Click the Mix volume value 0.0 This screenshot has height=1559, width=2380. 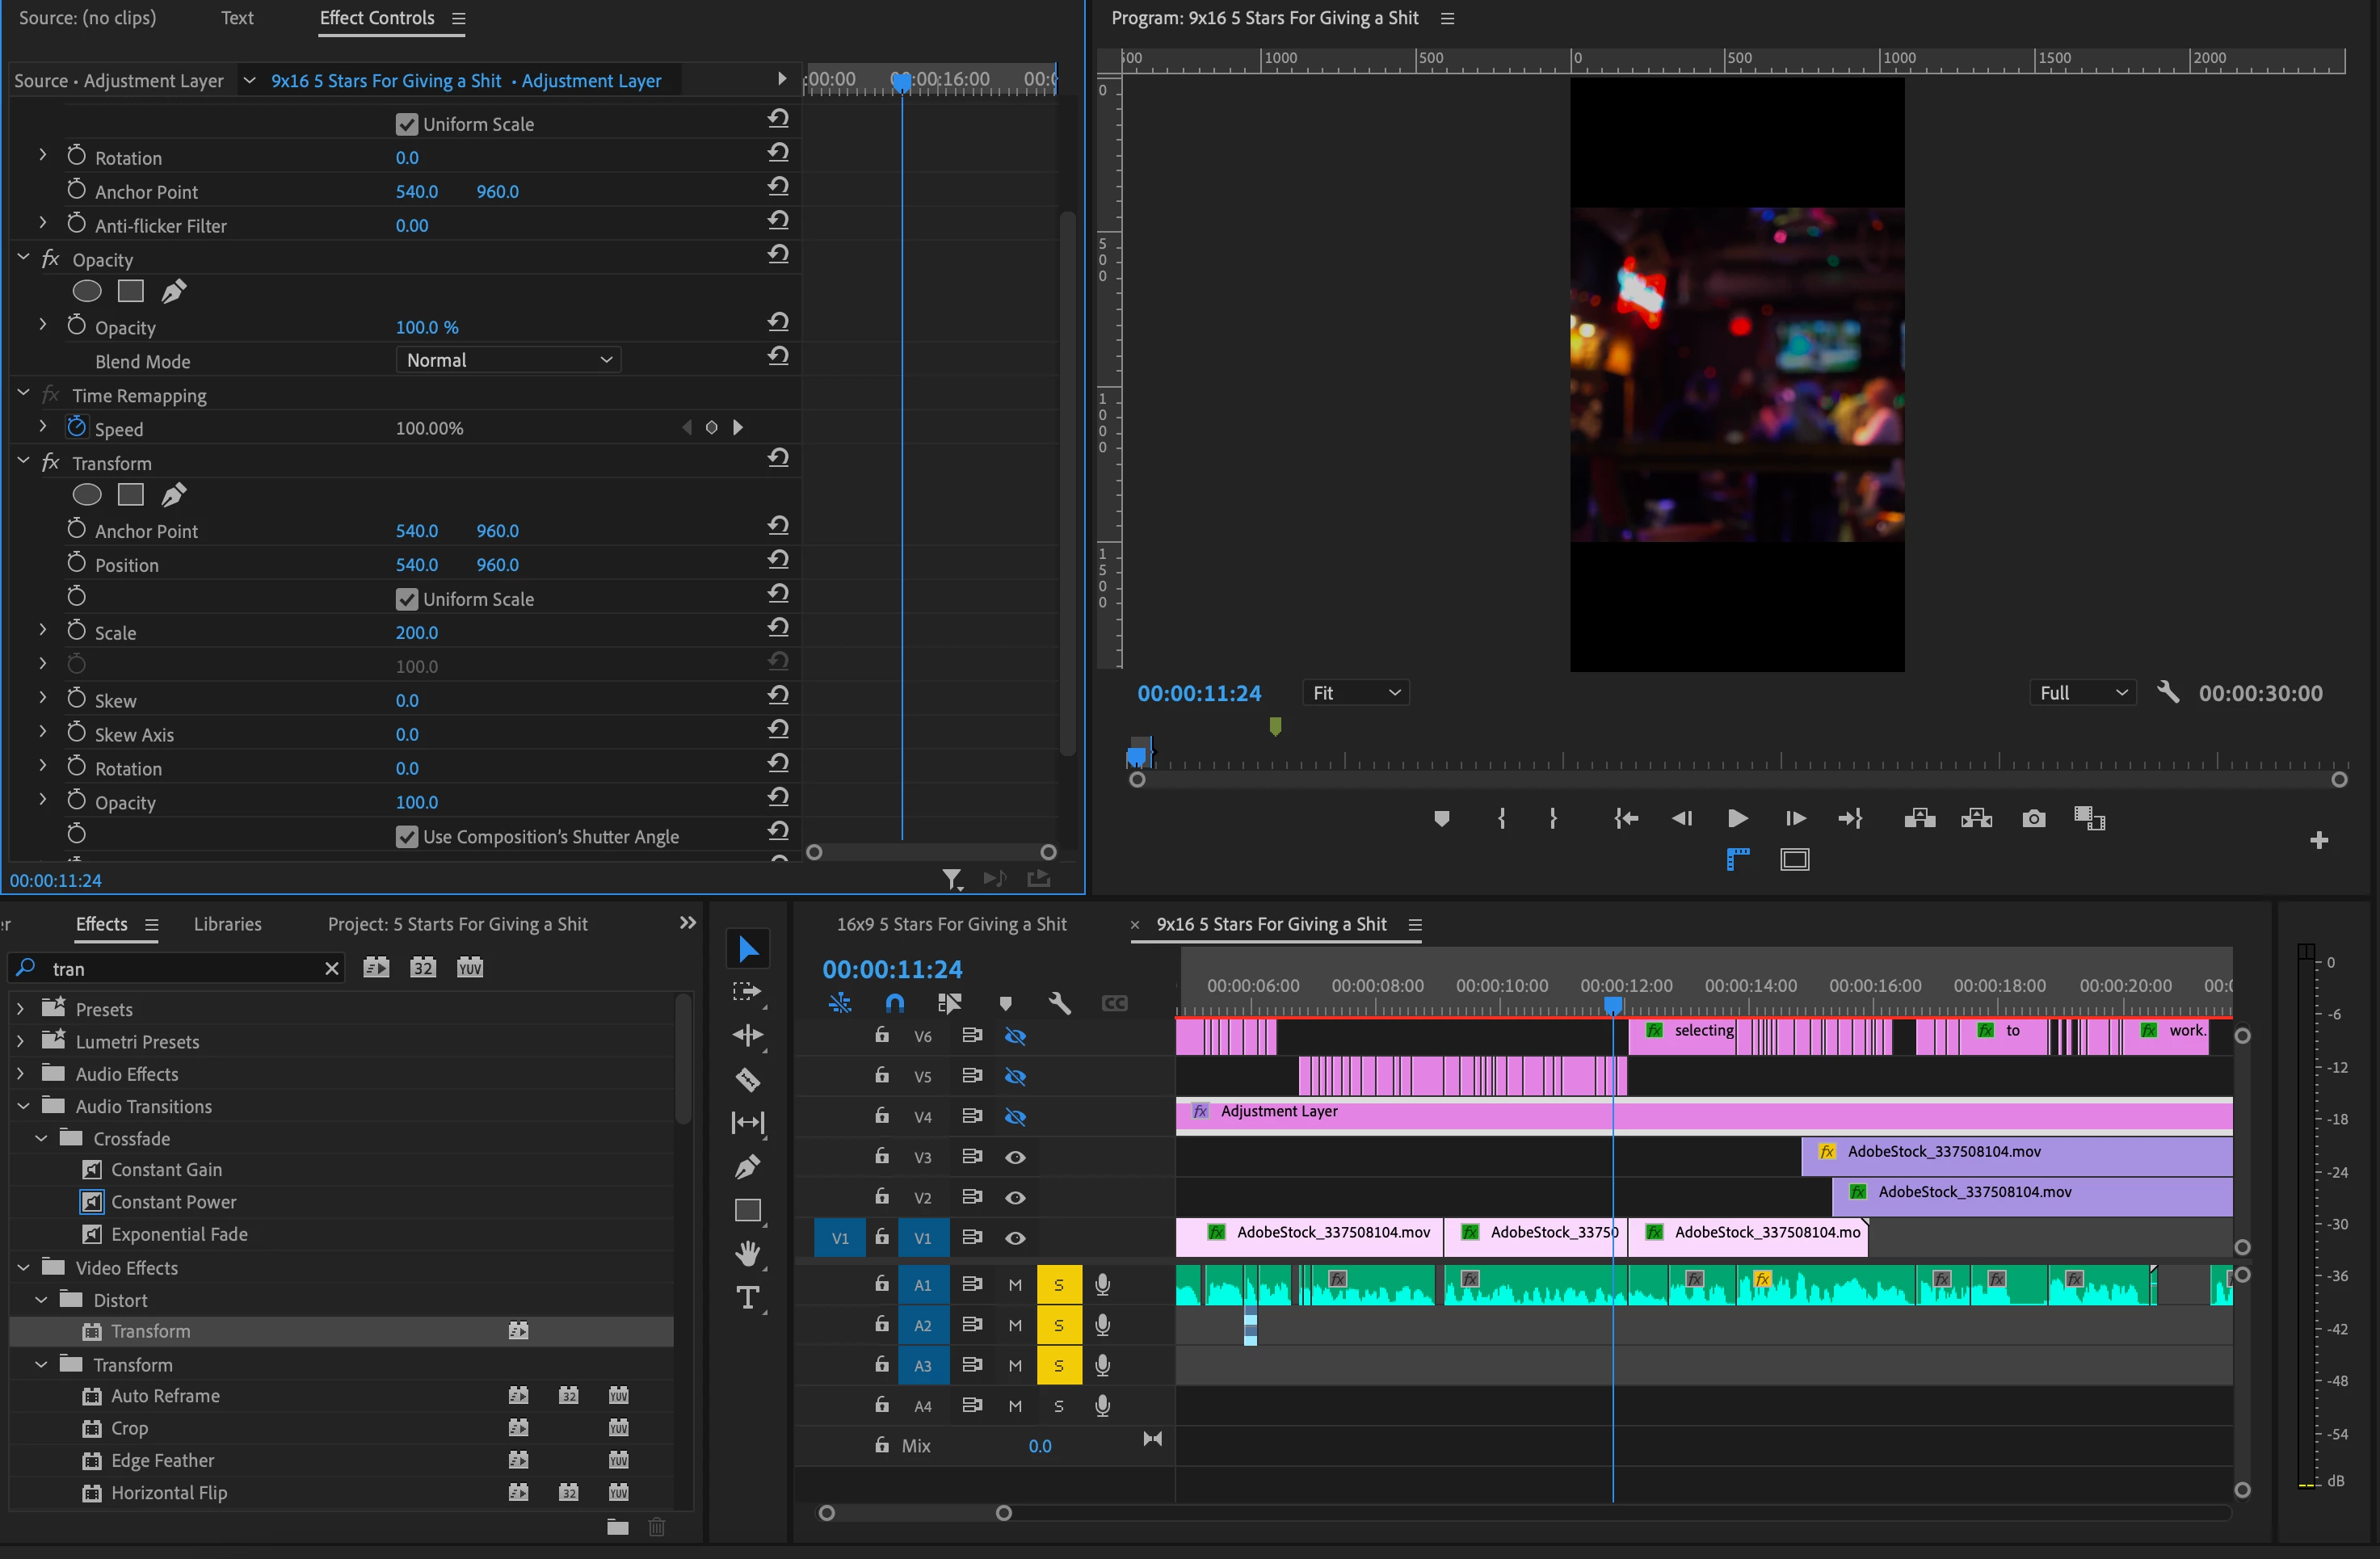click(1039, 1446)
